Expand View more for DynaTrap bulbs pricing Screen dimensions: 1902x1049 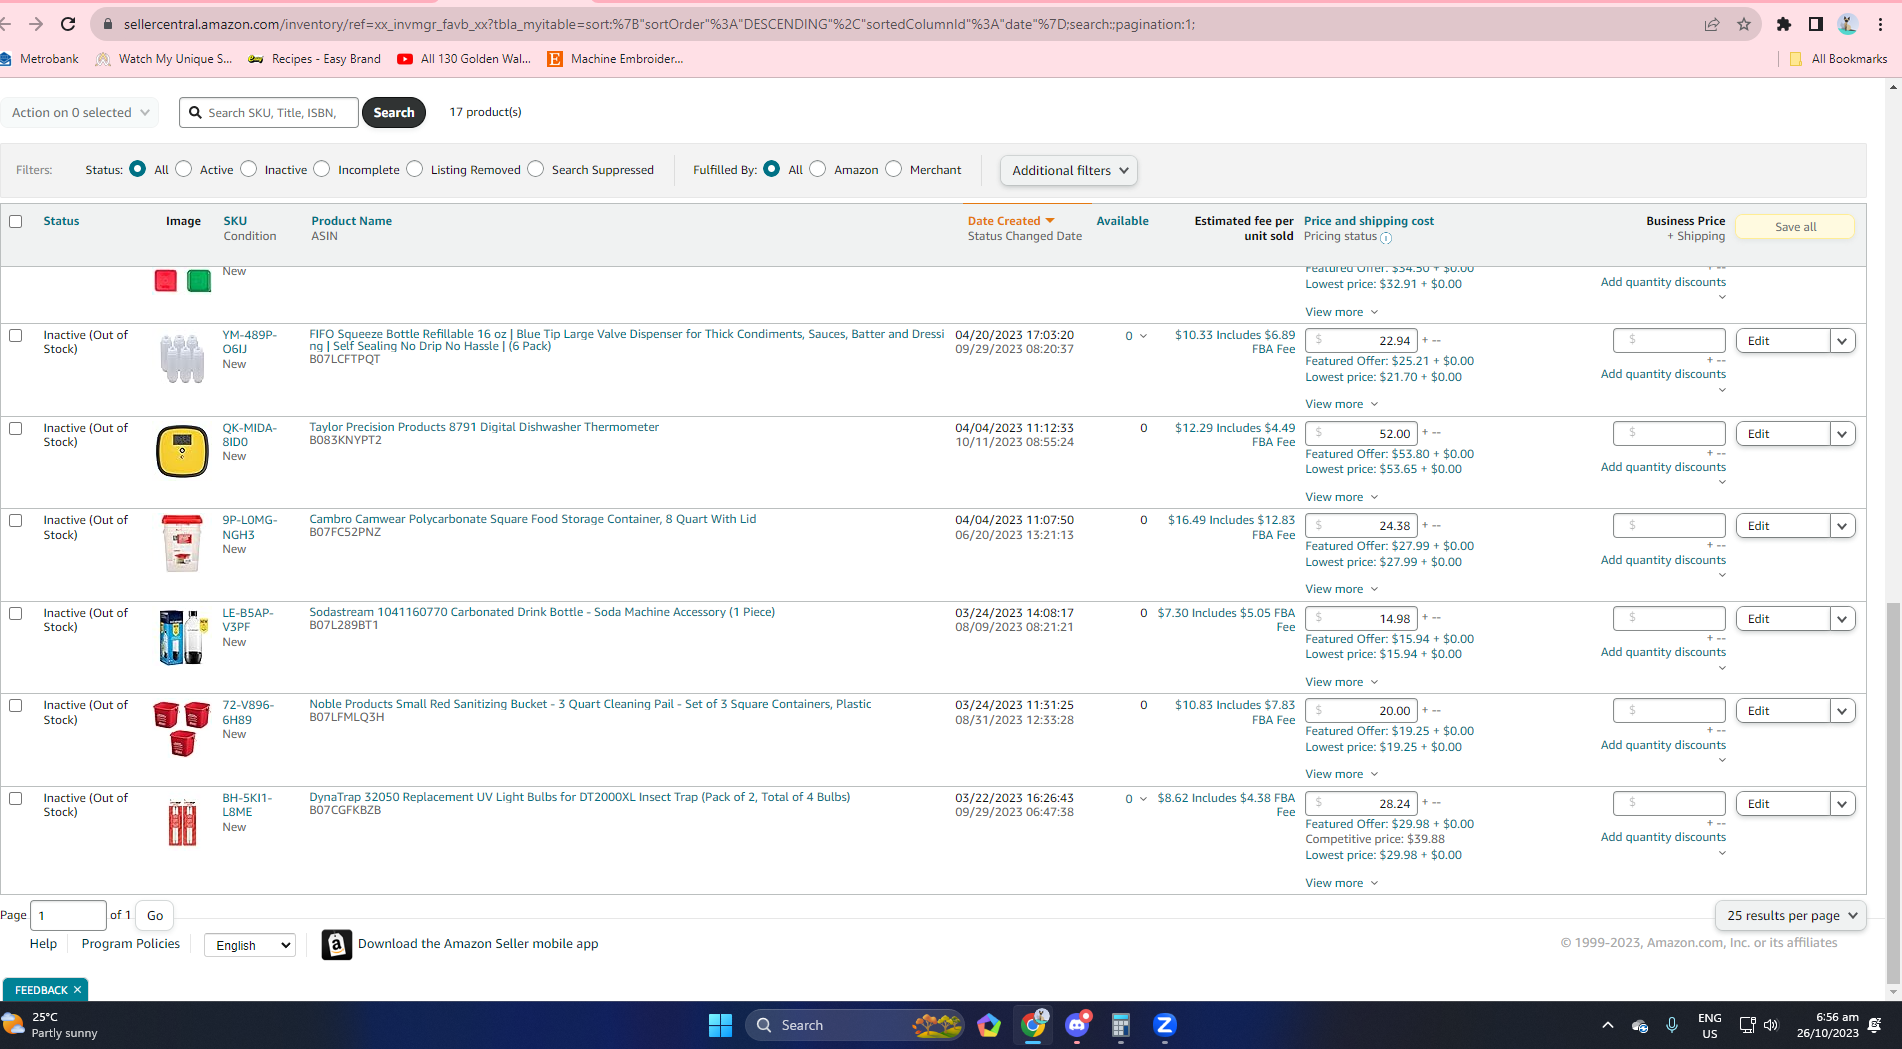pyautogui.click(x=1342, y=883)
